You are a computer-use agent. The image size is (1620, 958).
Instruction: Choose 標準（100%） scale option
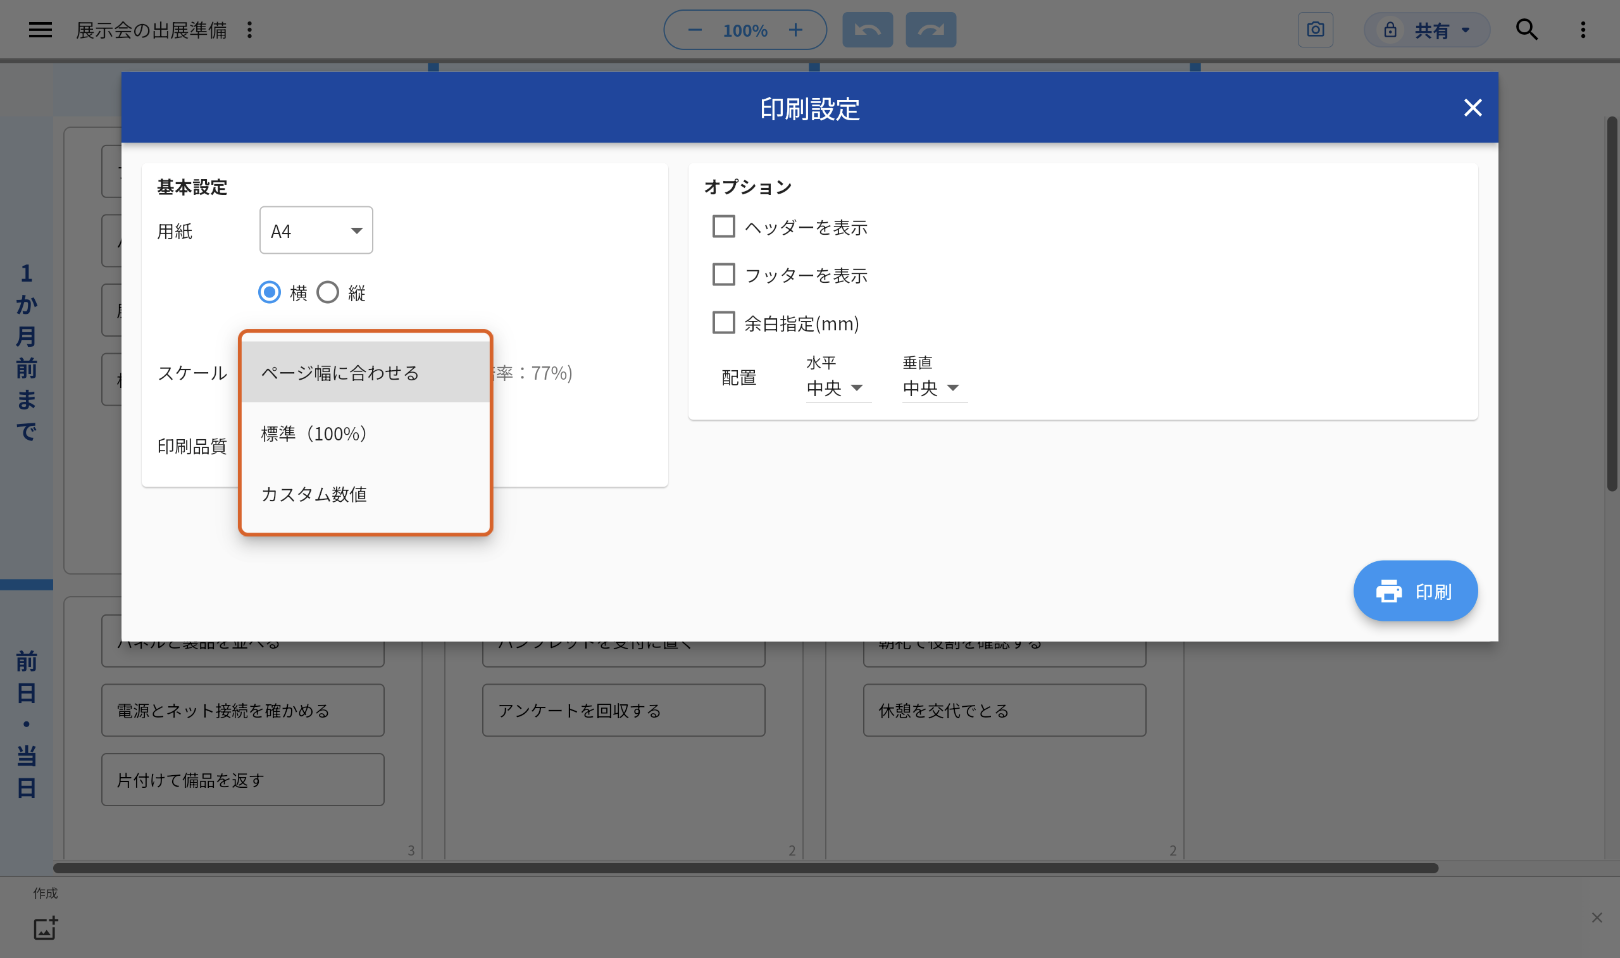[x=366, y=433]
